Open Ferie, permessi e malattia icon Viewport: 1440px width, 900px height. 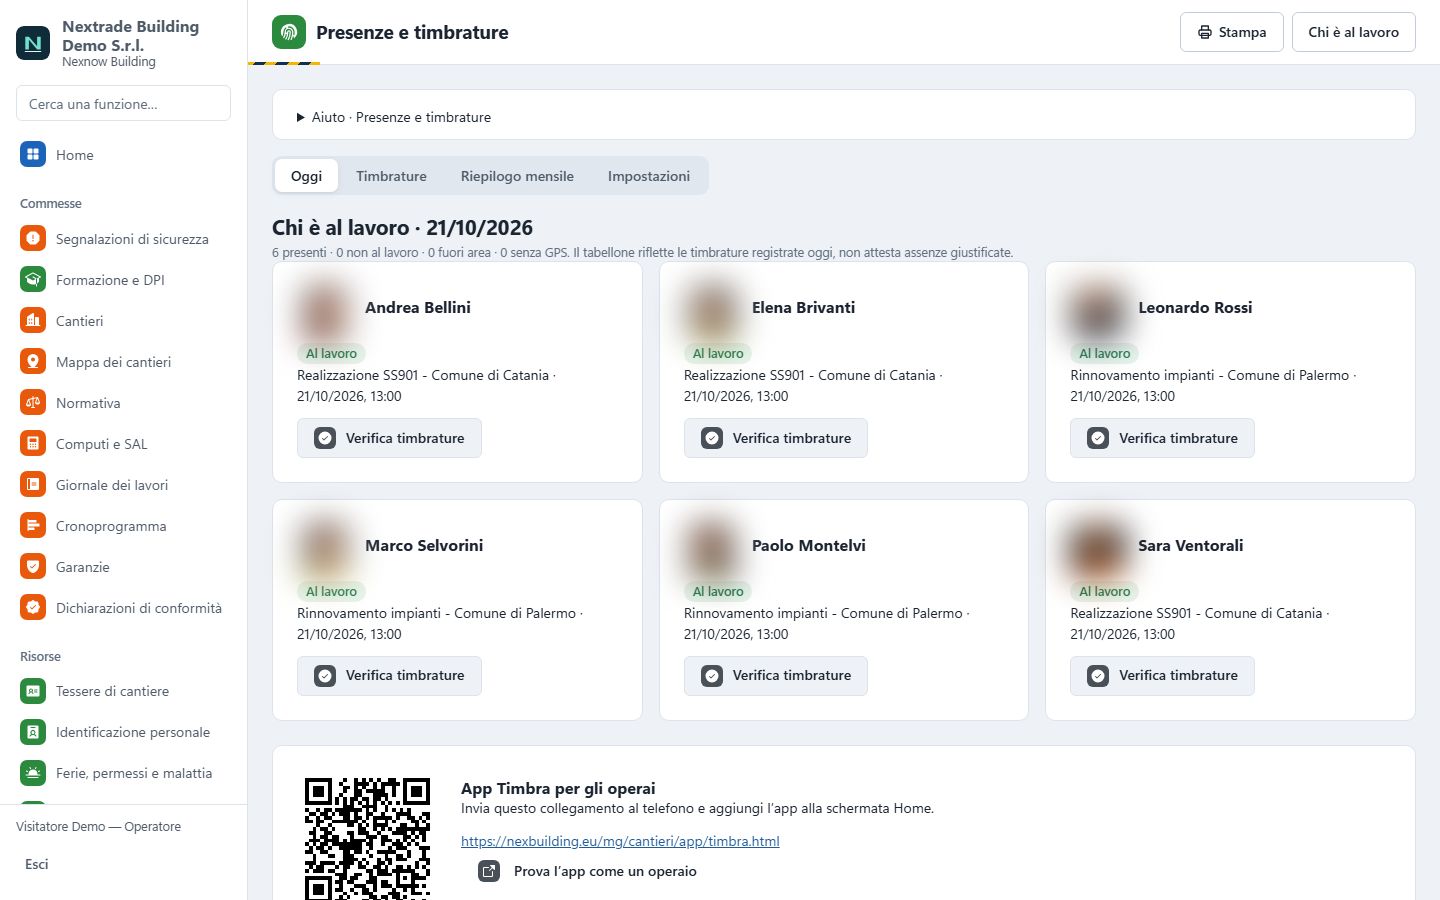33,773
